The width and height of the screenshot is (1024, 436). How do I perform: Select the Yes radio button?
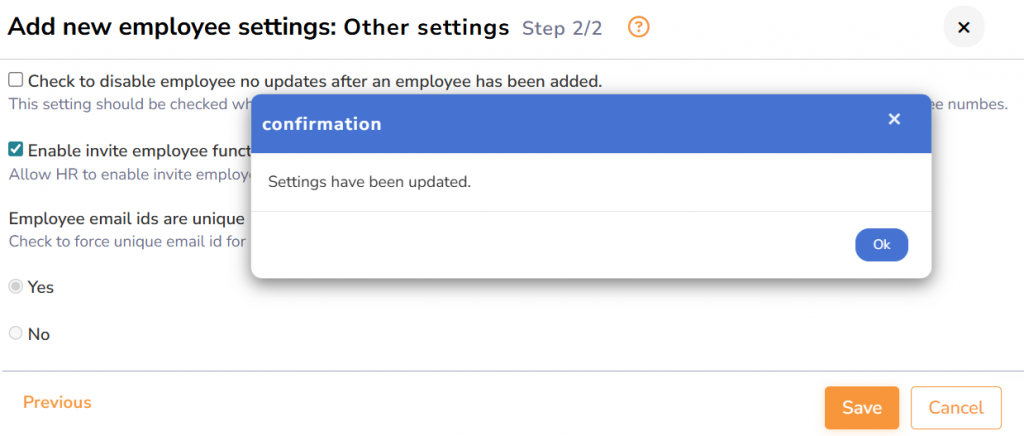(16, 287)
